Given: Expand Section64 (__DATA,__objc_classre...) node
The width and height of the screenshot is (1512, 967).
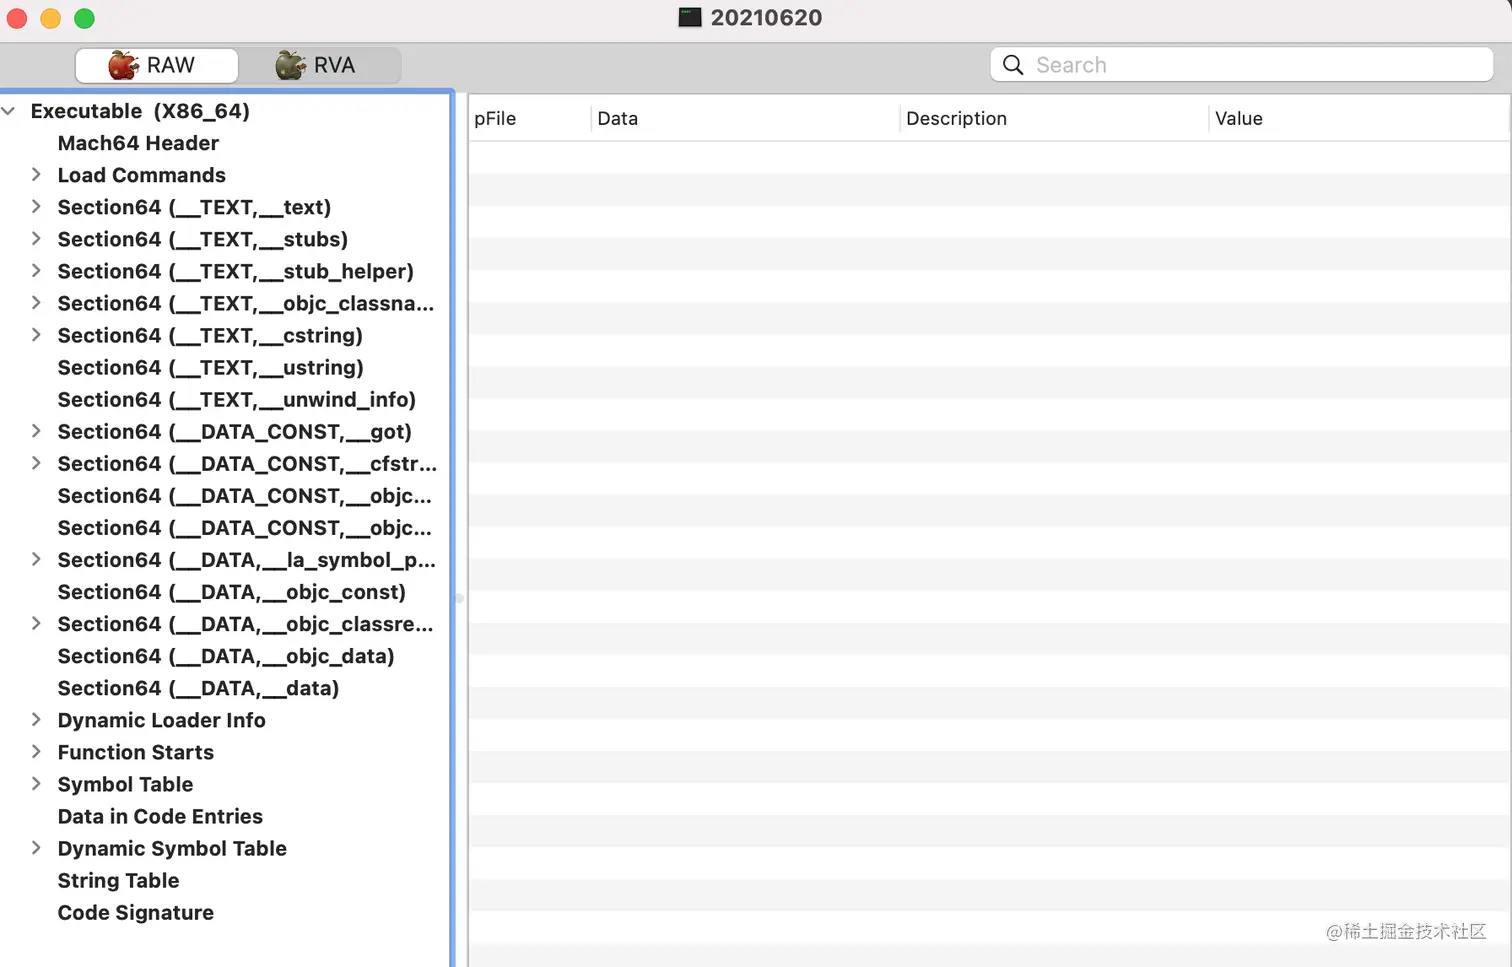Looking at the screenshot, I should (36, 622).
